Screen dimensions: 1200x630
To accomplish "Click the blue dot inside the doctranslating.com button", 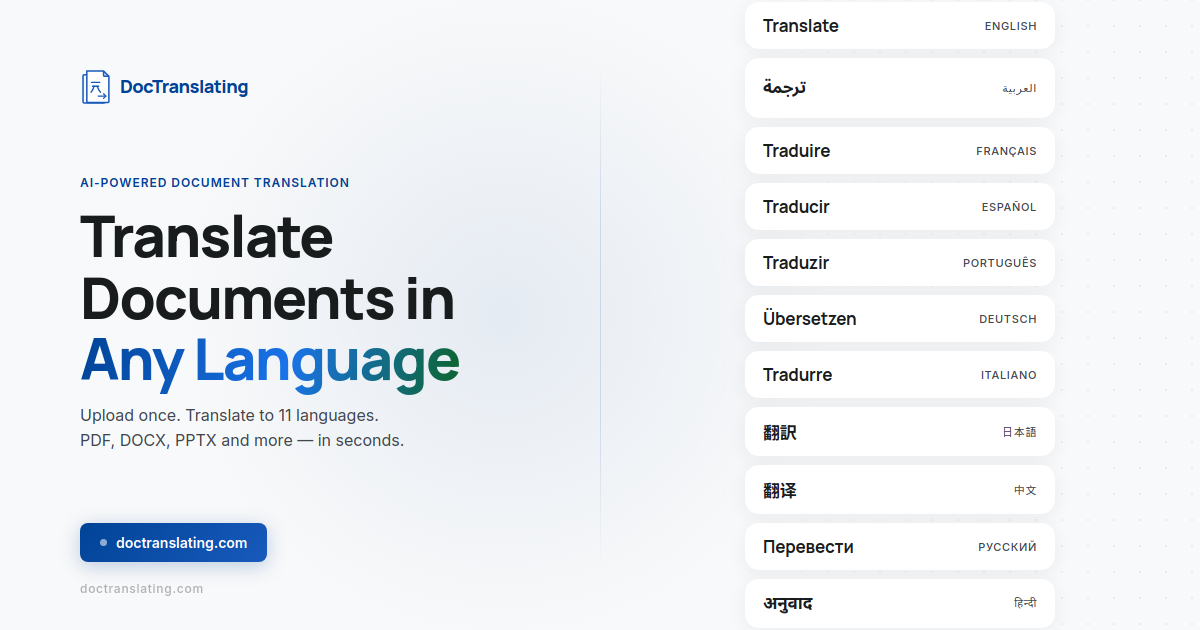I will pyautogui.click(x=101, y=542).
